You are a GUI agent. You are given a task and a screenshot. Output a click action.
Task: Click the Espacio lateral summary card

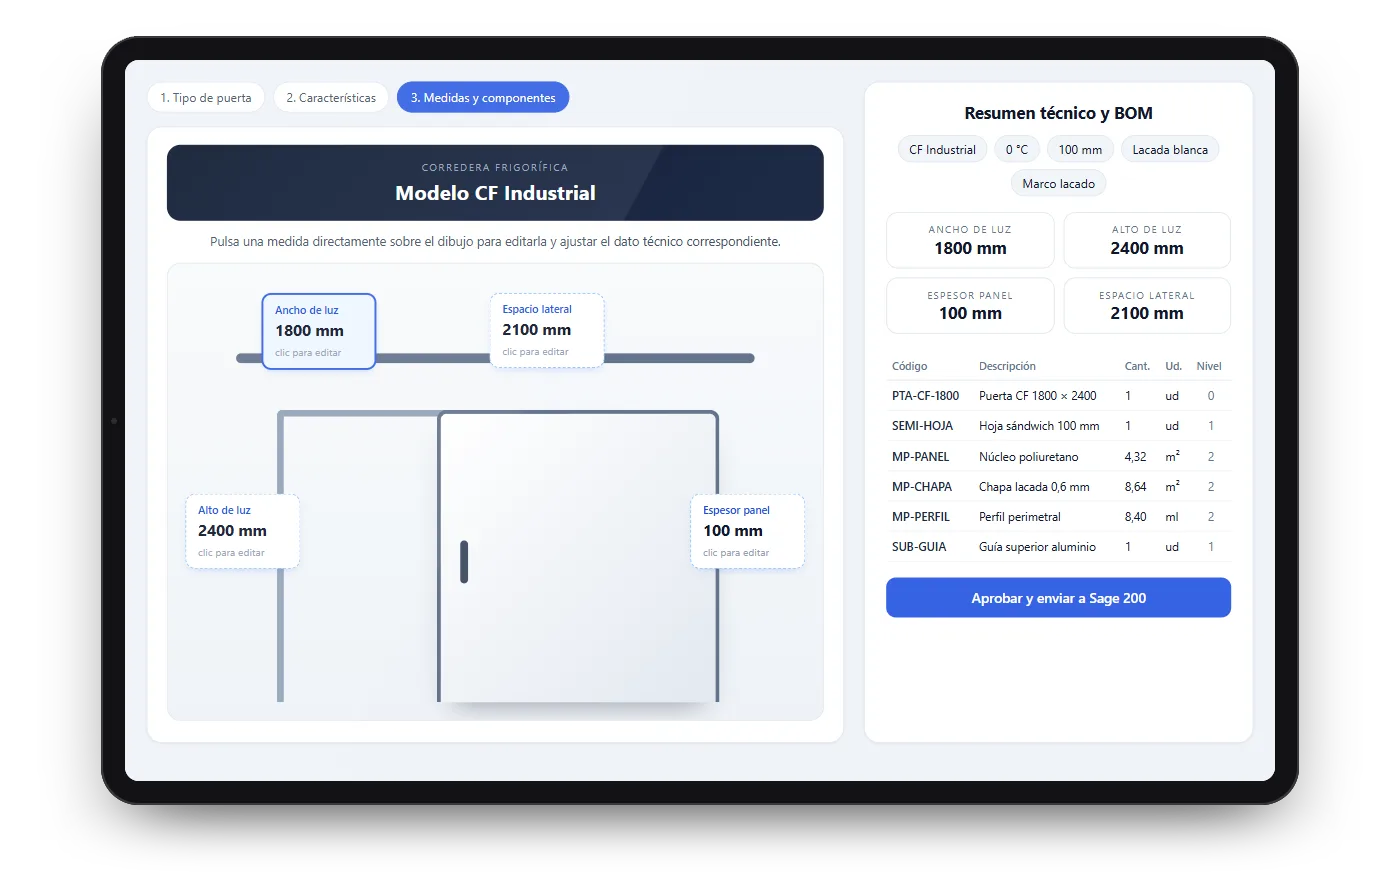point(1147,306)
